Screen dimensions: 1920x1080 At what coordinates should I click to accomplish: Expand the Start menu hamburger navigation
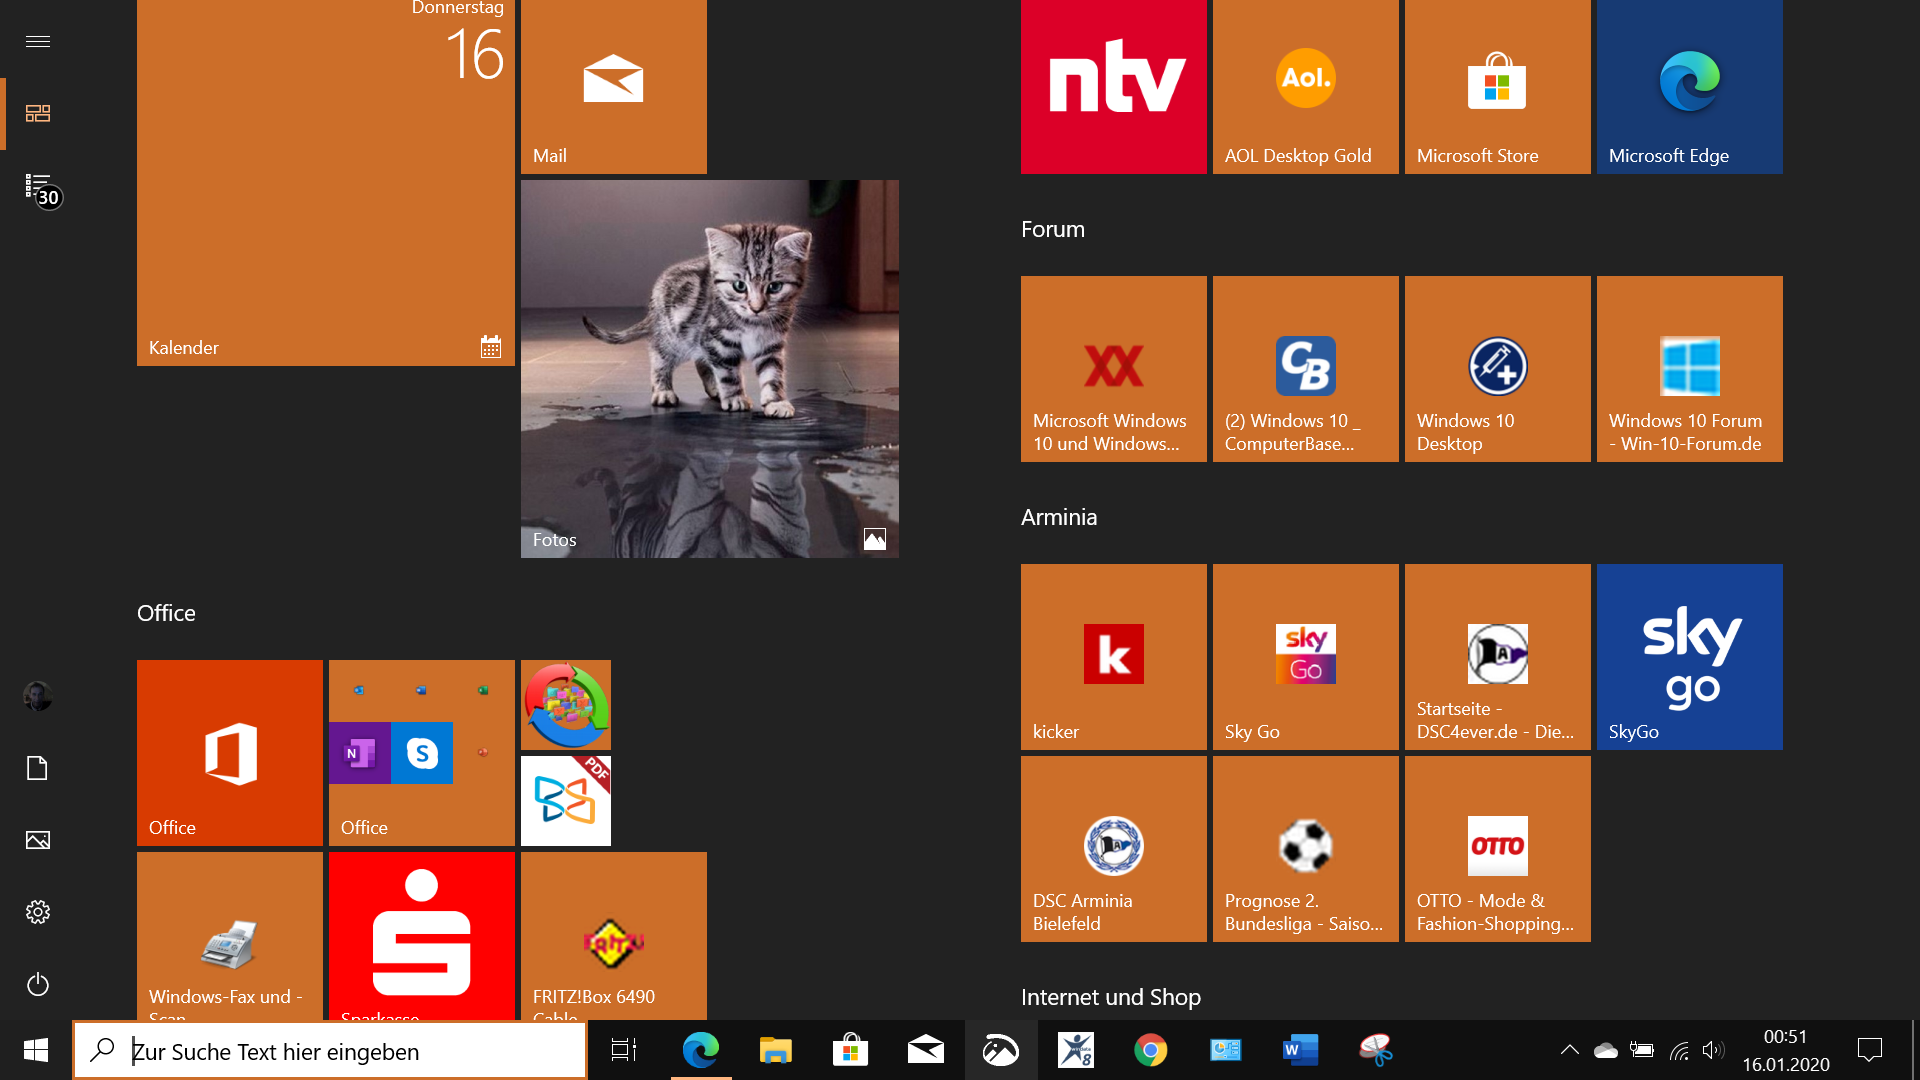tap(38, 41)
